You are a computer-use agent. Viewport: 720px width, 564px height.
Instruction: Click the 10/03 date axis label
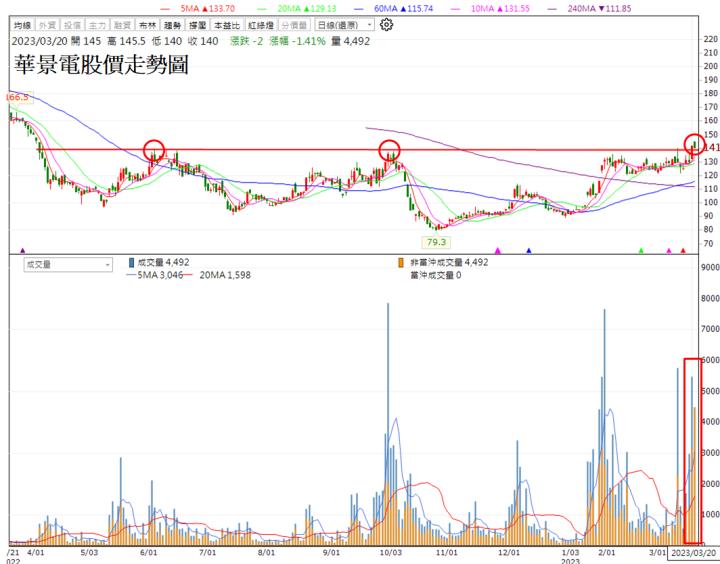click(390, 552)
